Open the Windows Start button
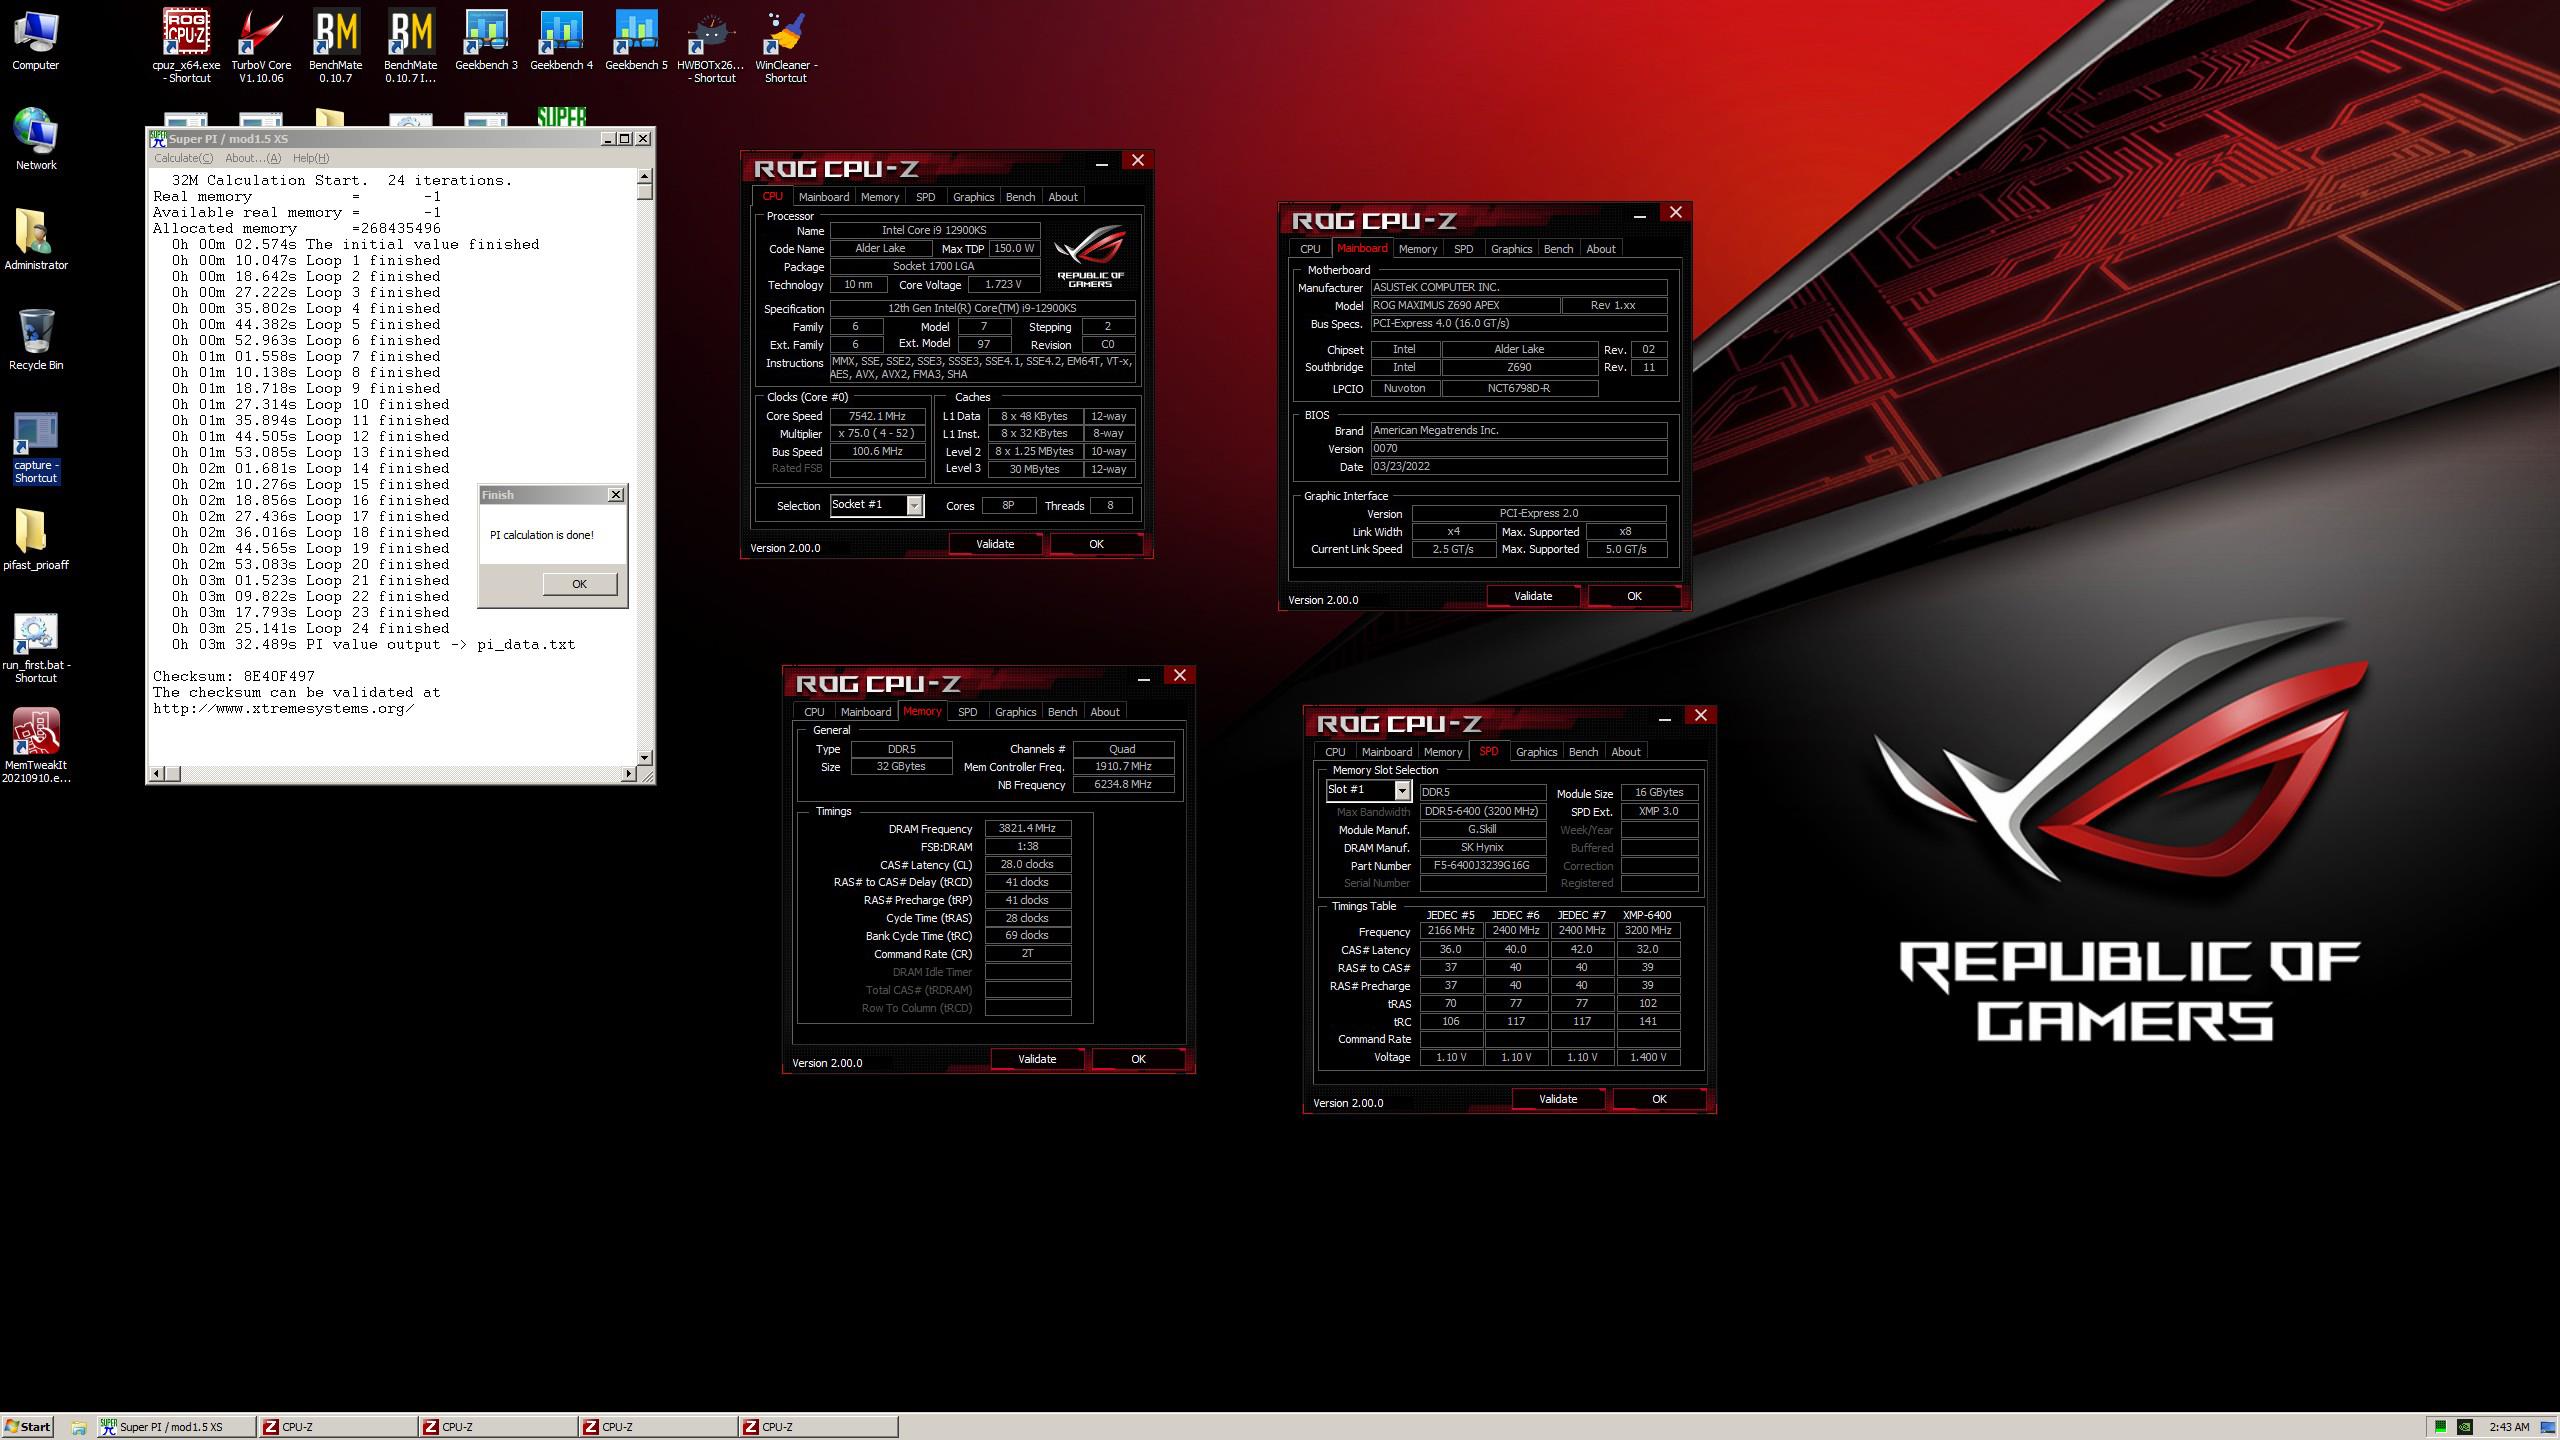The height and width of the screenshot is (1440, 2560). (27, 1427)
